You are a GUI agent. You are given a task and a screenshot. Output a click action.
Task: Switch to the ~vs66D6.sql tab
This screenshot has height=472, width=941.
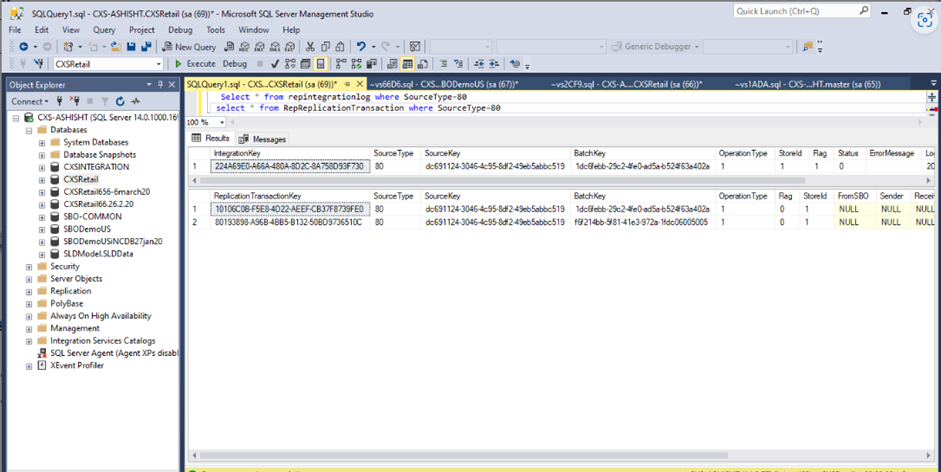(443, 85)
